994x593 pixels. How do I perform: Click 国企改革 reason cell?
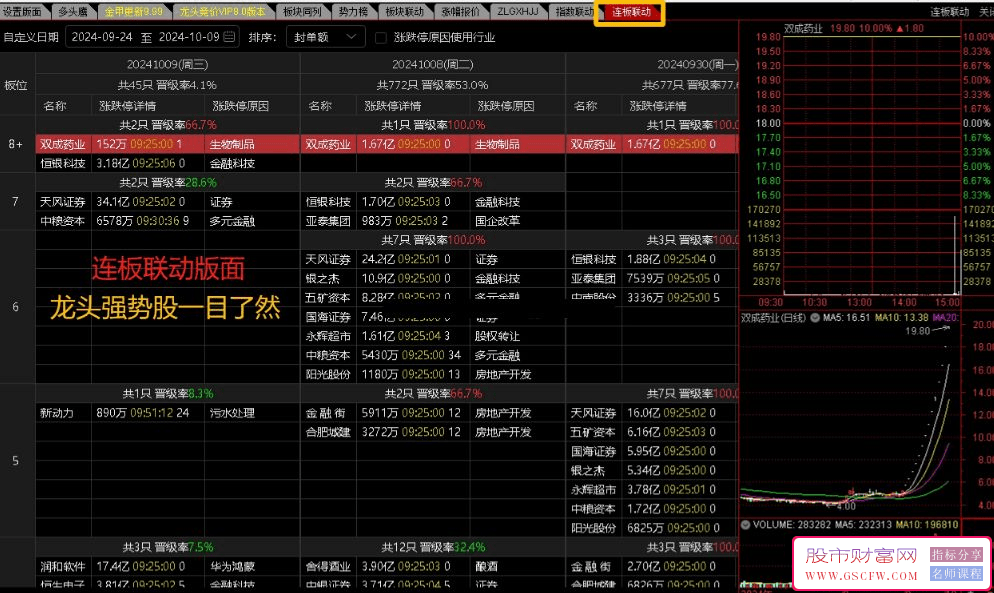click(x=498, y=221)
